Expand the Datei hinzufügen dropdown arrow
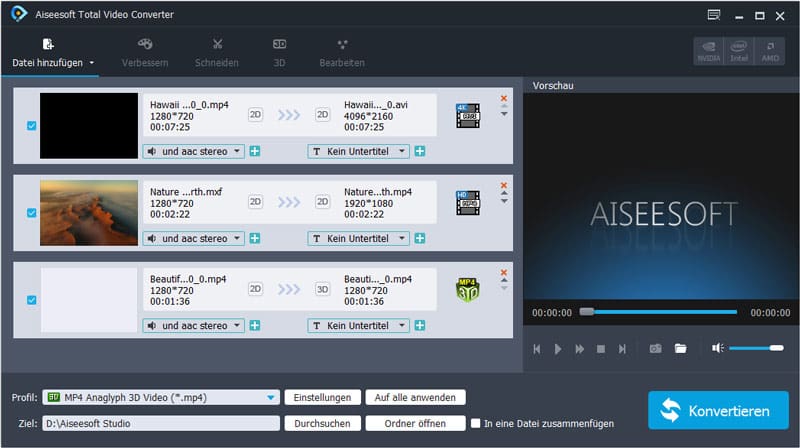 click(x=92, y=63)
